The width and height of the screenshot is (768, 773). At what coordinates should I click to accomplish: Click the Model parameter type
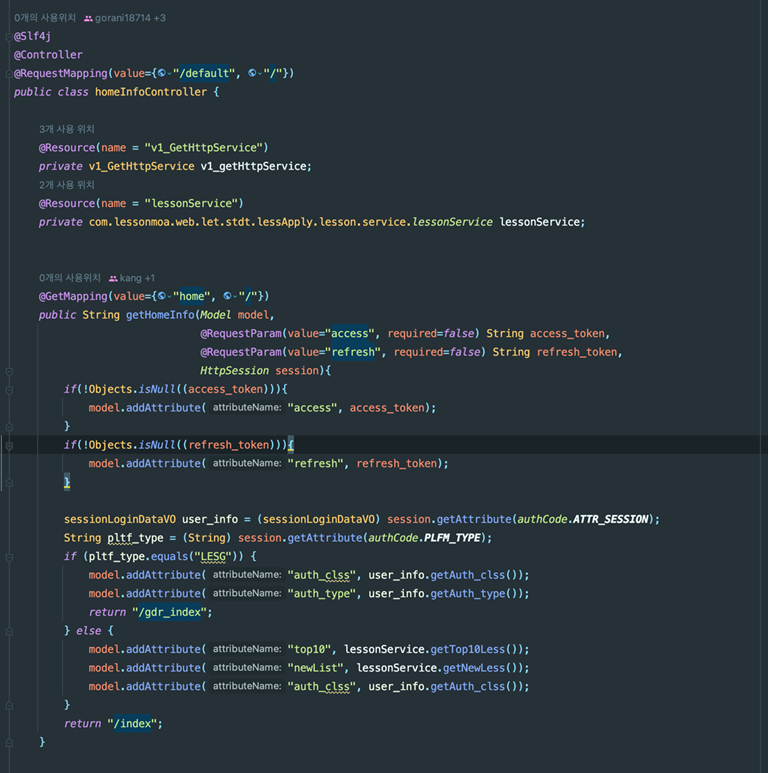pyautogui.click(x=216, y=315)
